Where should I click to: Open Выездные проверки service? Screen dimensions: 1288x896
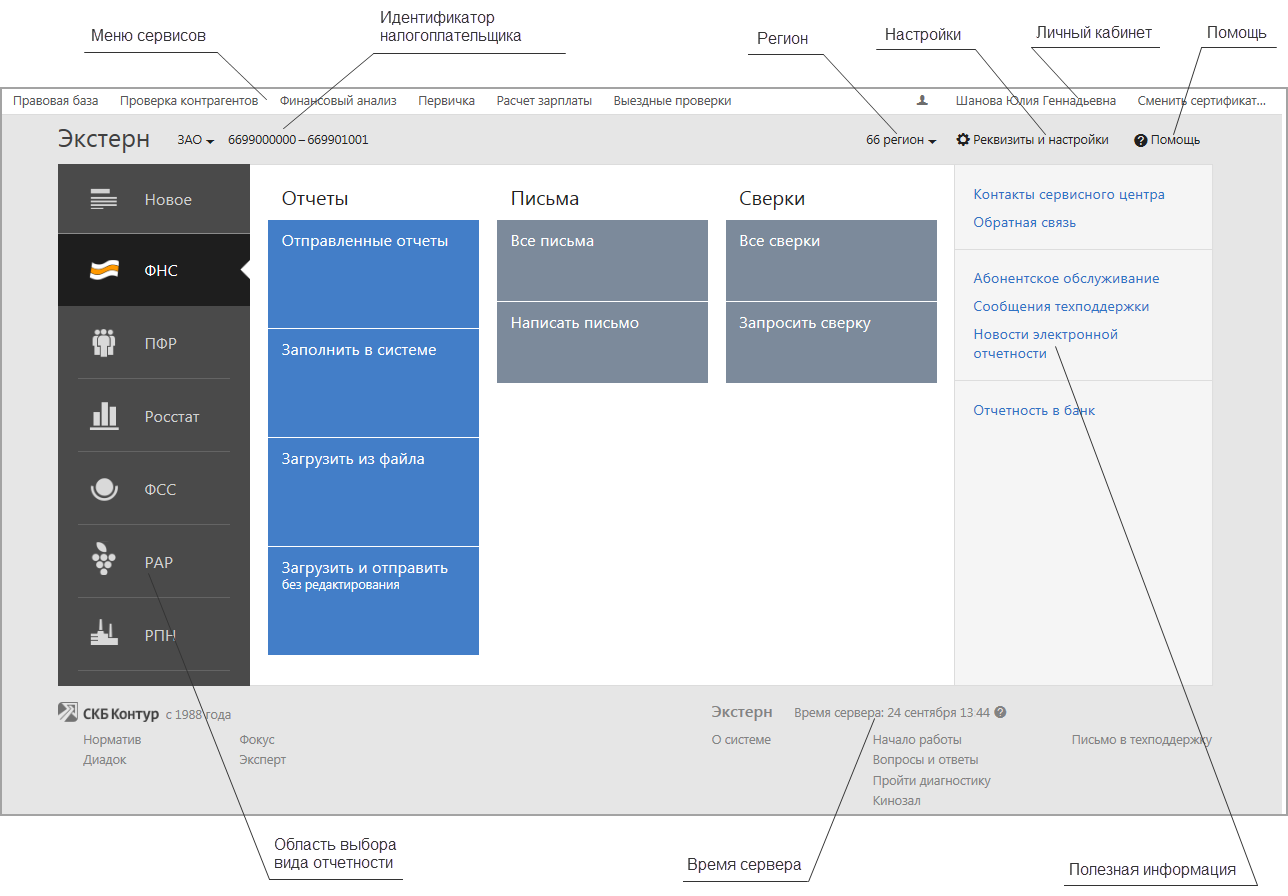click(672, 101)
